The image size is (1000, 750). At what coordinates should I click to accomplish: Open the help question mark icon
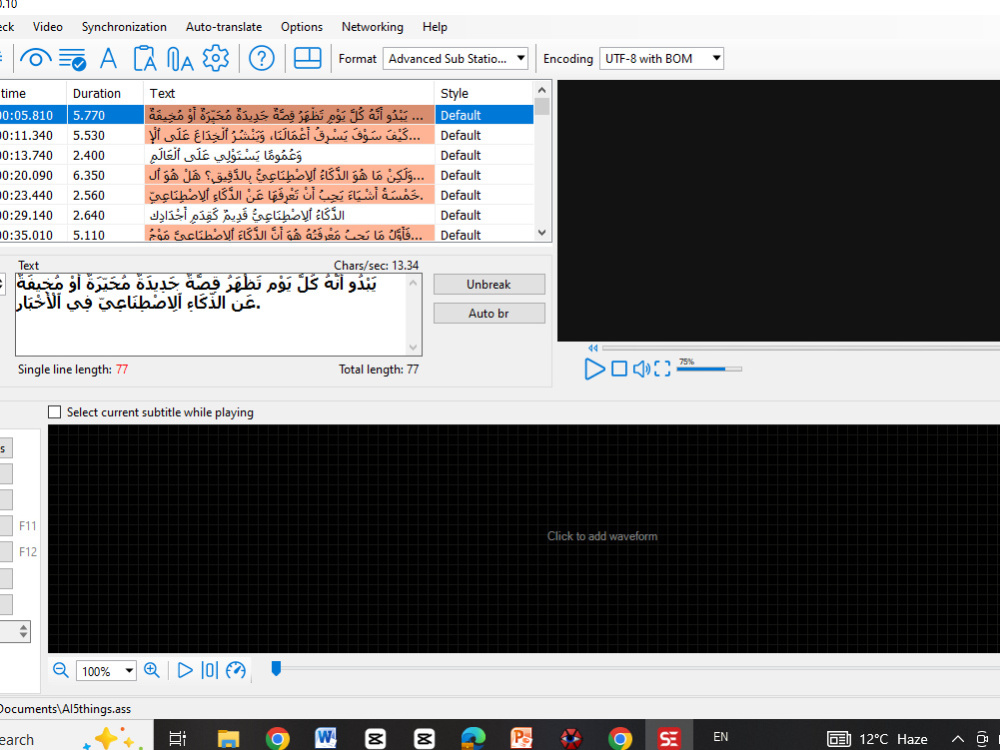[x=261, y=59]
